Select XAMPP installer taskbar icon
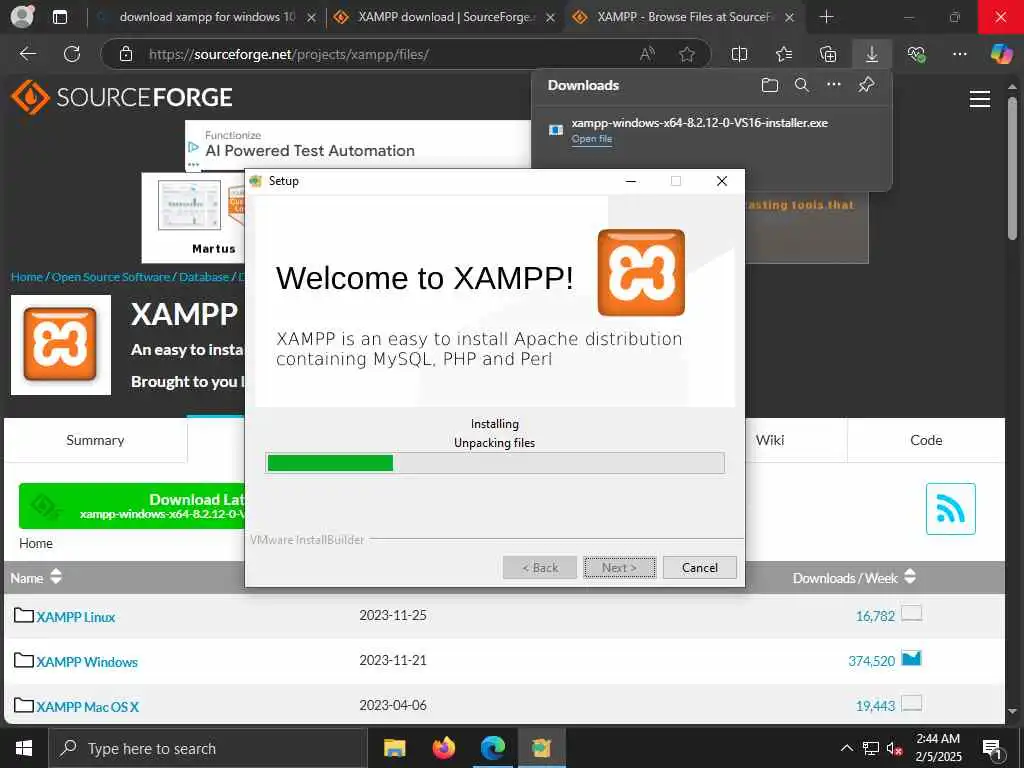This screenshot has width=1024, height=768. (x=541, y=748)
